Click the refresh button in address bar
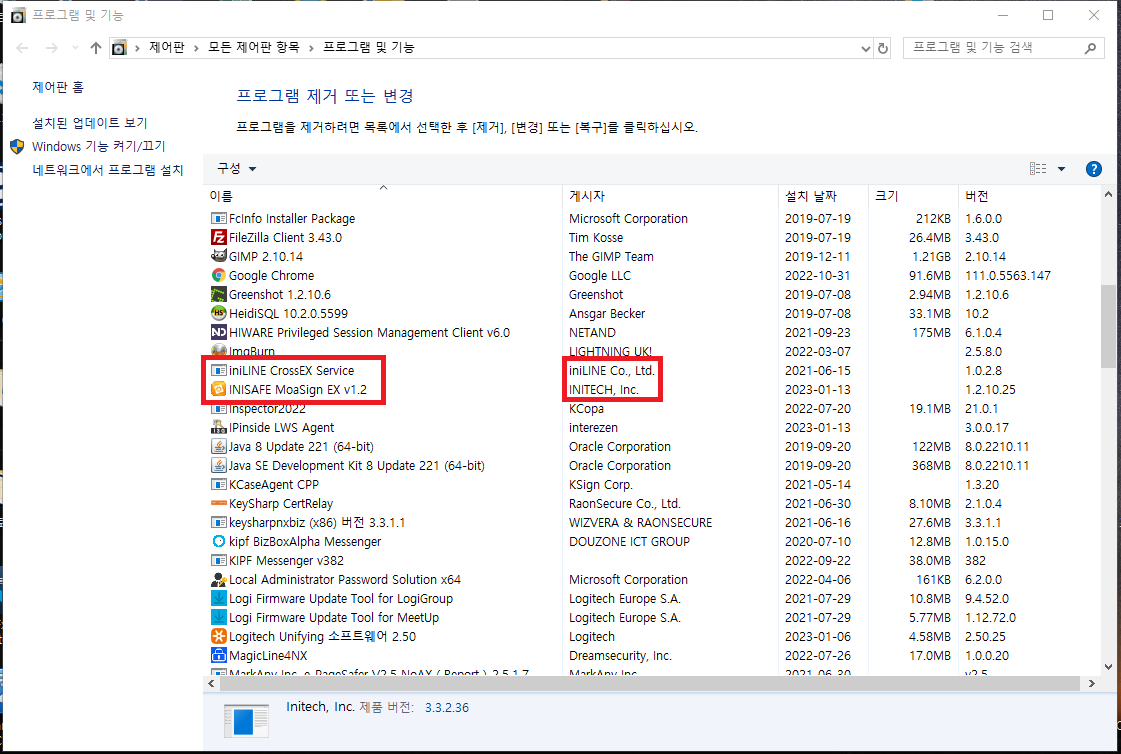The height and width of the screenshot is (754, 1121). [883, 48]
